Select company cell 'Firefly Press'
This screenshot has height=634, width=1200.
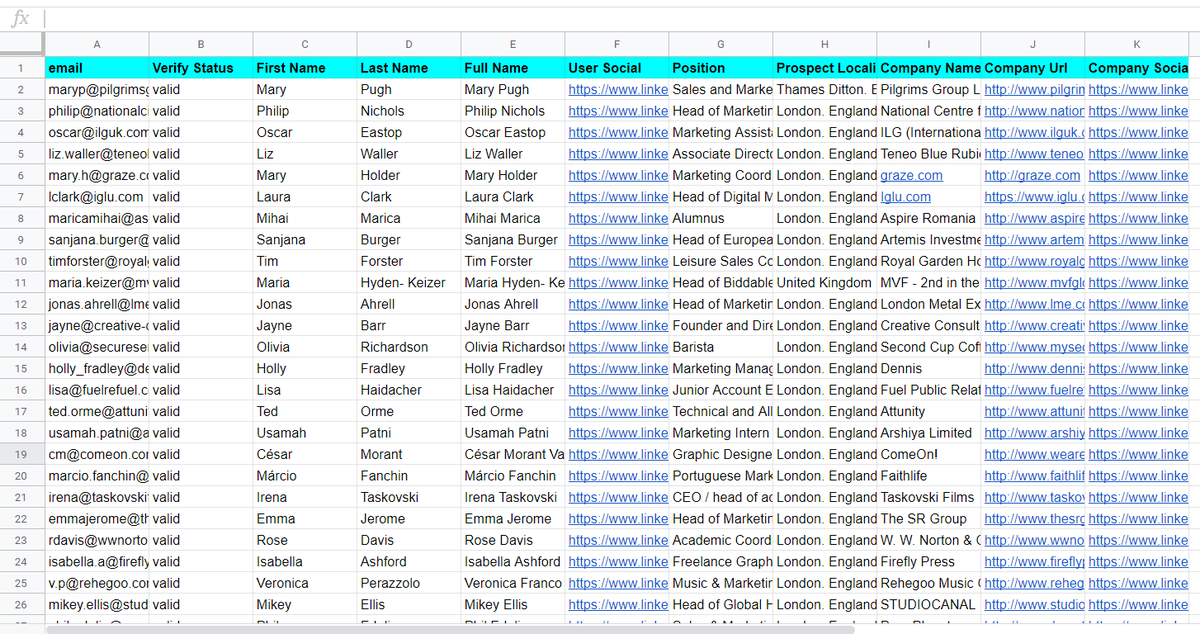929,562
